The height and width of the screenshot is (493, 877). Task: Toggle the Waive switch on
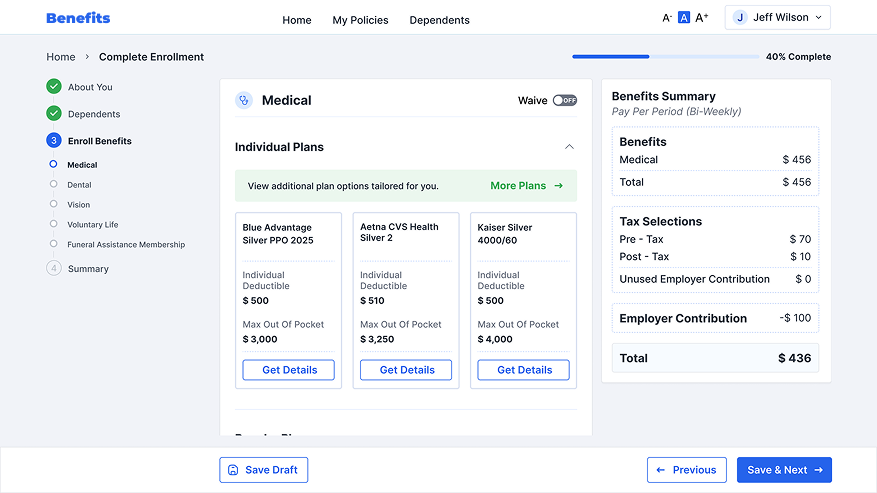pyautogui.click(x=565, y=100)
